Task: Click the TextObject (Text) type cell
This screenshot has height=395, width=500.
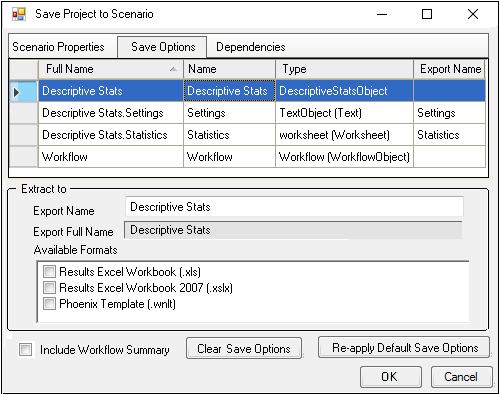Action: tap(344, 113)
